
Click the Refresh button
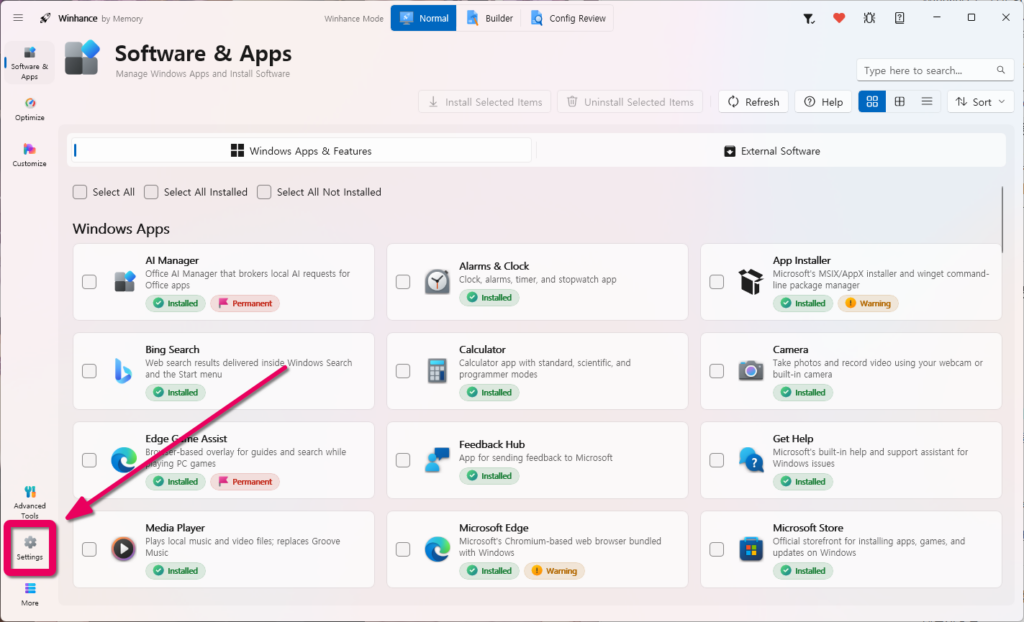tap(753, 101)
